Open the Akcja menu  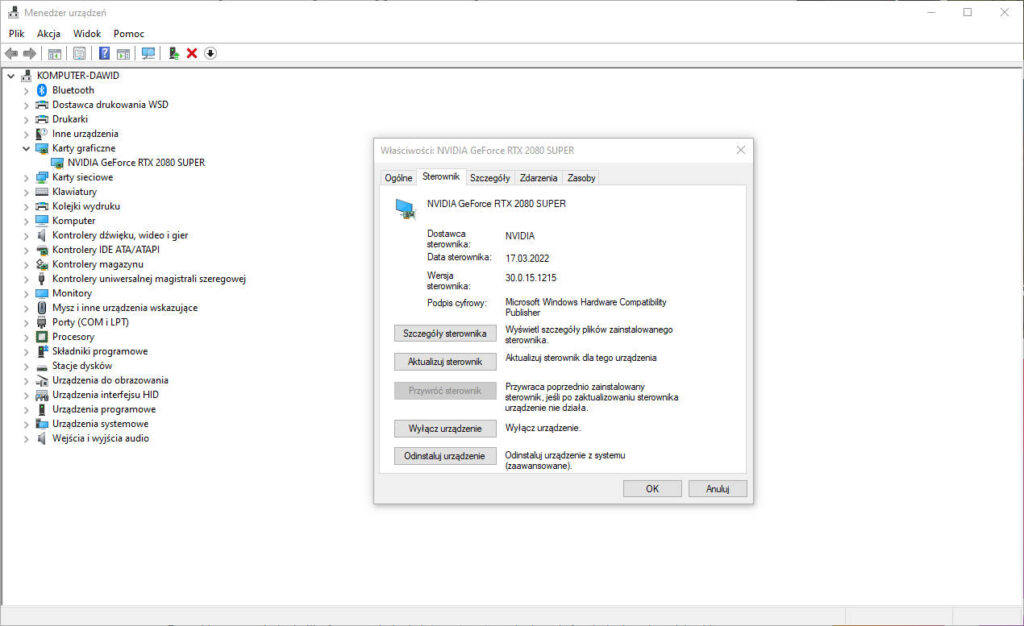click(x=48, y=33)
